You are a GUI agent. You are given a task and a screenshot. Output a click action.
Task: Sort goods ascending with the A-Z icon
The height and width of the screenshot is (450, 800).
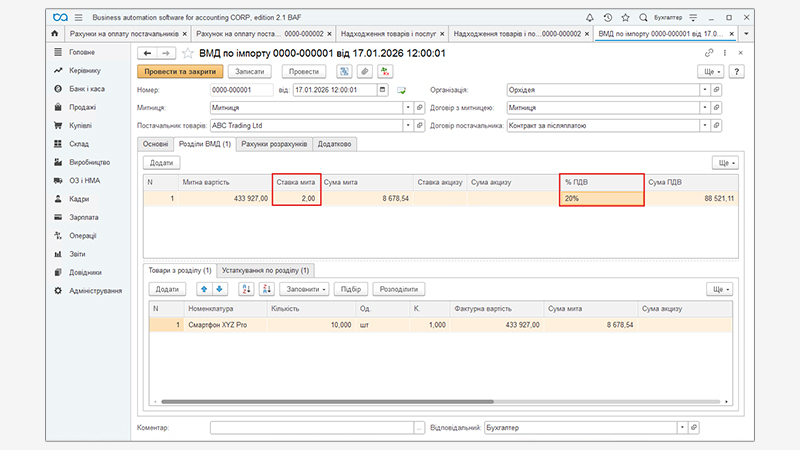point(244,289)
